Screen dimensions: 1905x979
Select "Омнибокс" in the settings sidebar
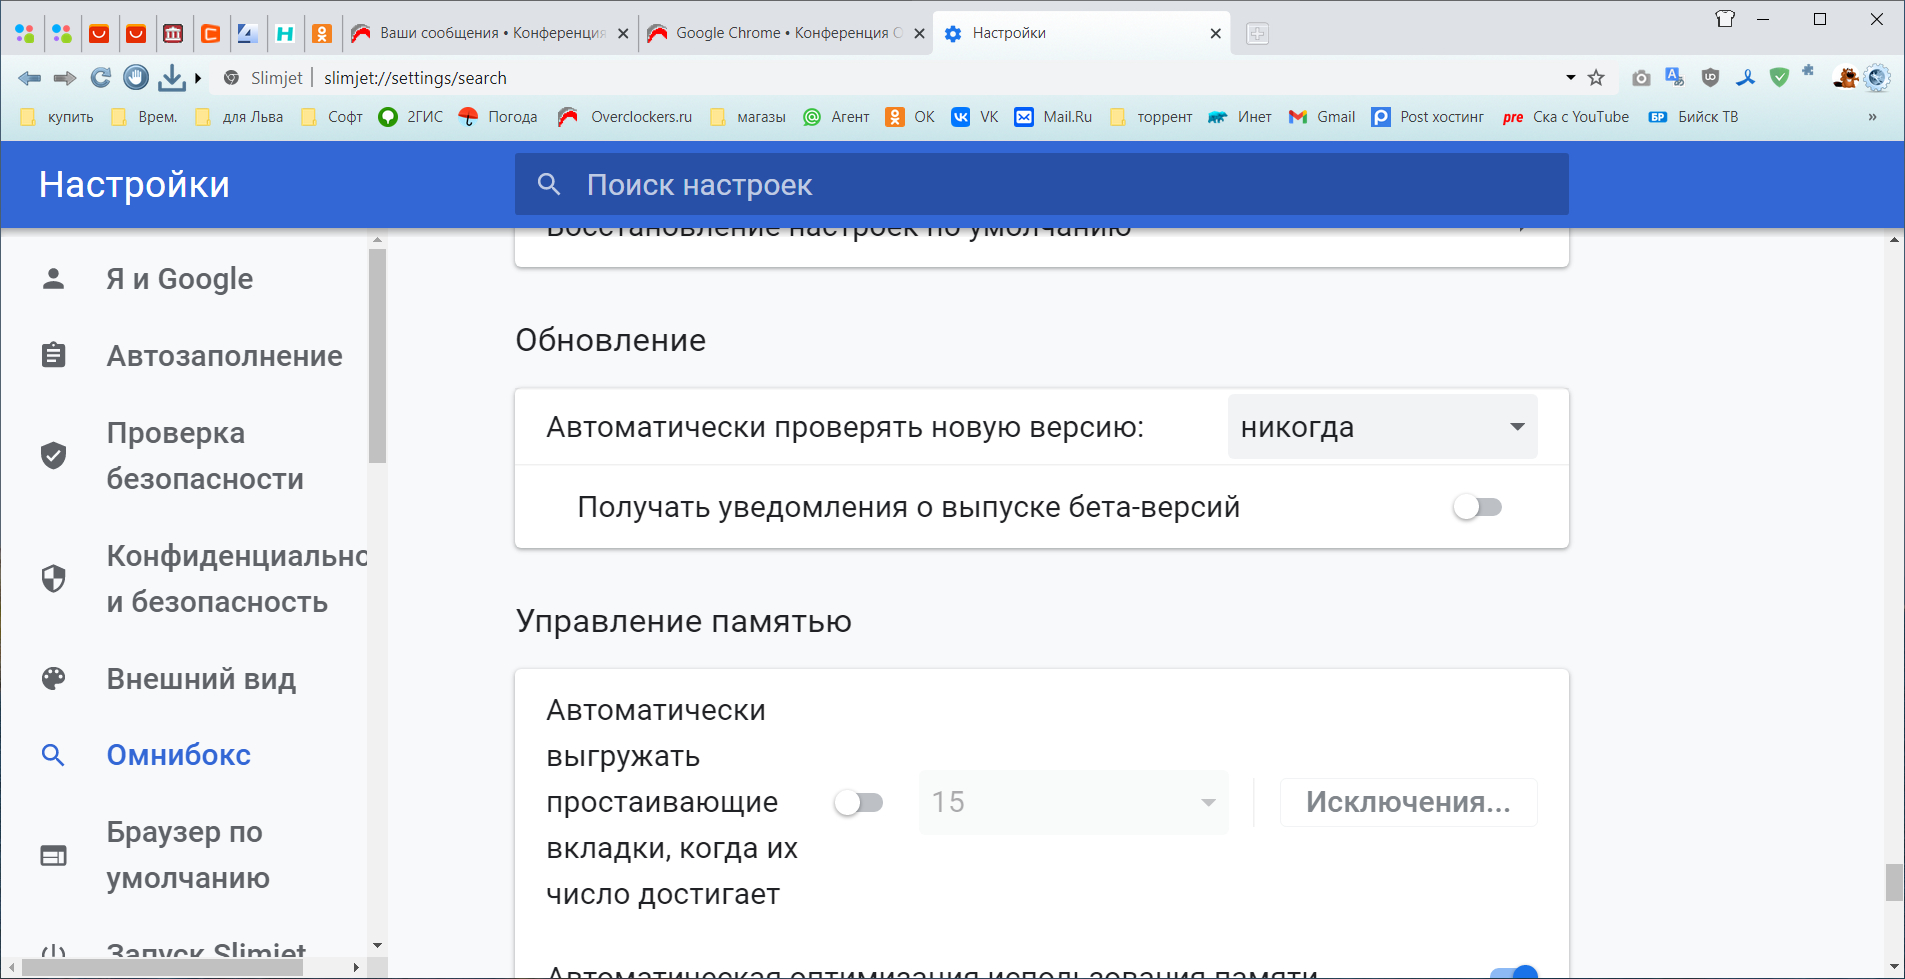[x=179, y=755]
